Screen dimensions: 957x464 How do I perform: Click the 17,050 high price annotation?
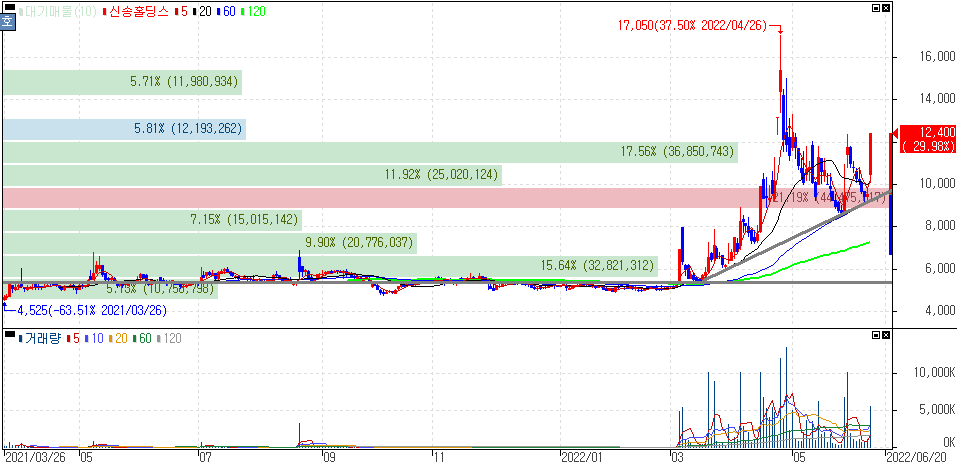(692, 26)
